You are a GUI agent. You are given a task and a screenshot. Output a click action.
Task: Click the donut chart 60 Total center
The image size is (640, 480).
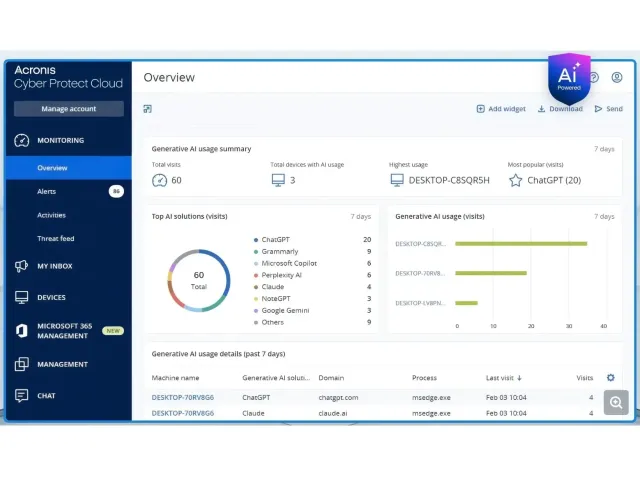(x=199, y=280)
